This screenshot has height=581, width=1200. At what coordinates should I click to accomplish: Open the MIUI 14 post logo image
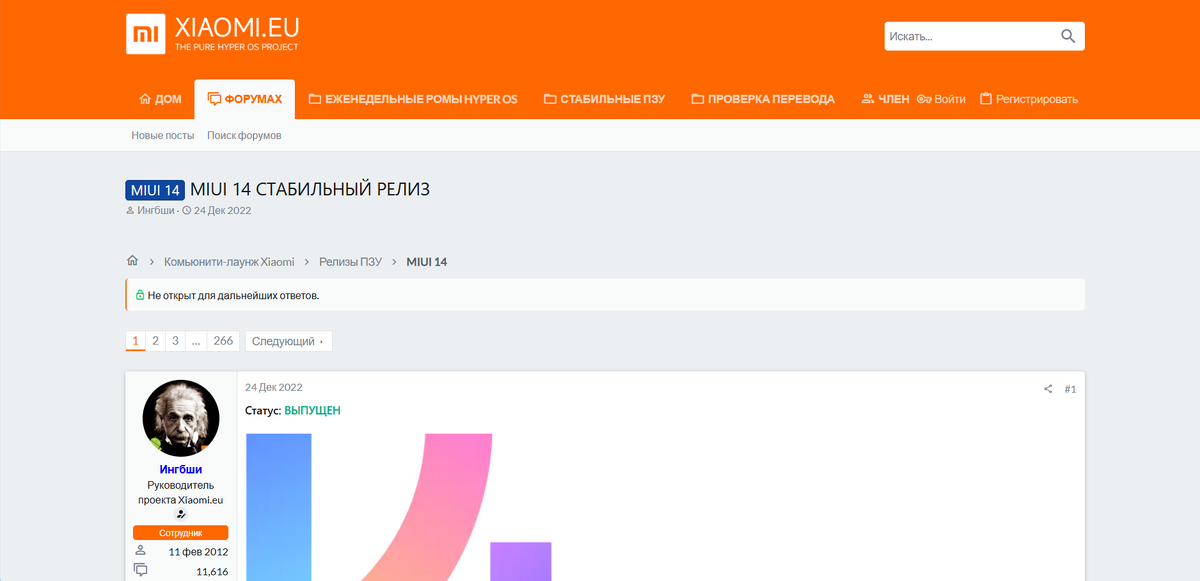pos(400,507)
